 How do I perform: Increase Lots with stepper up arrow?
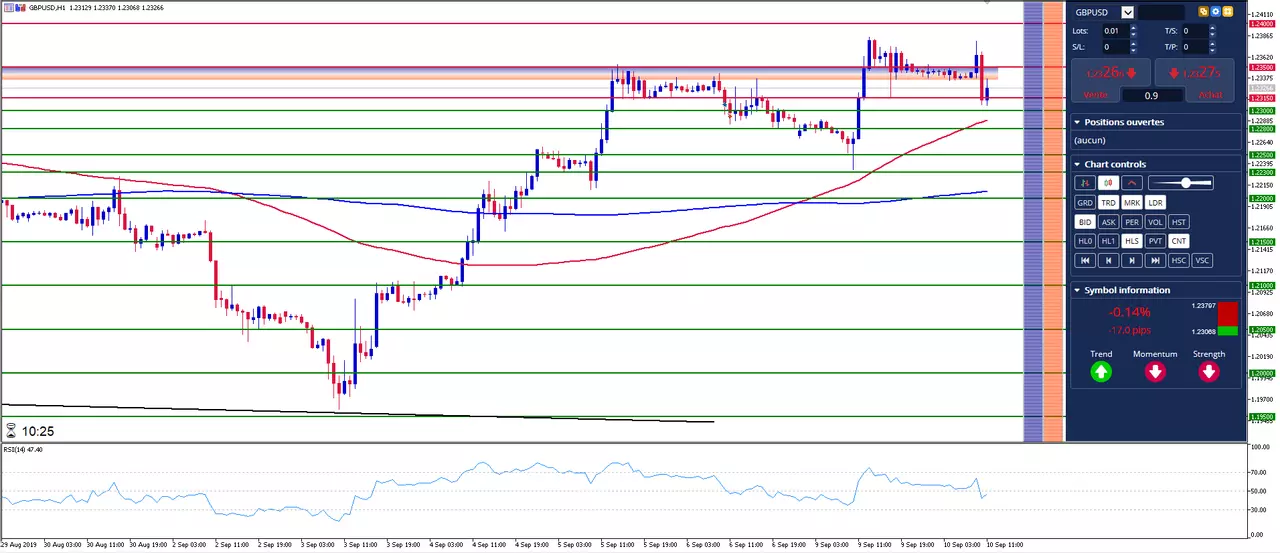1133,27
